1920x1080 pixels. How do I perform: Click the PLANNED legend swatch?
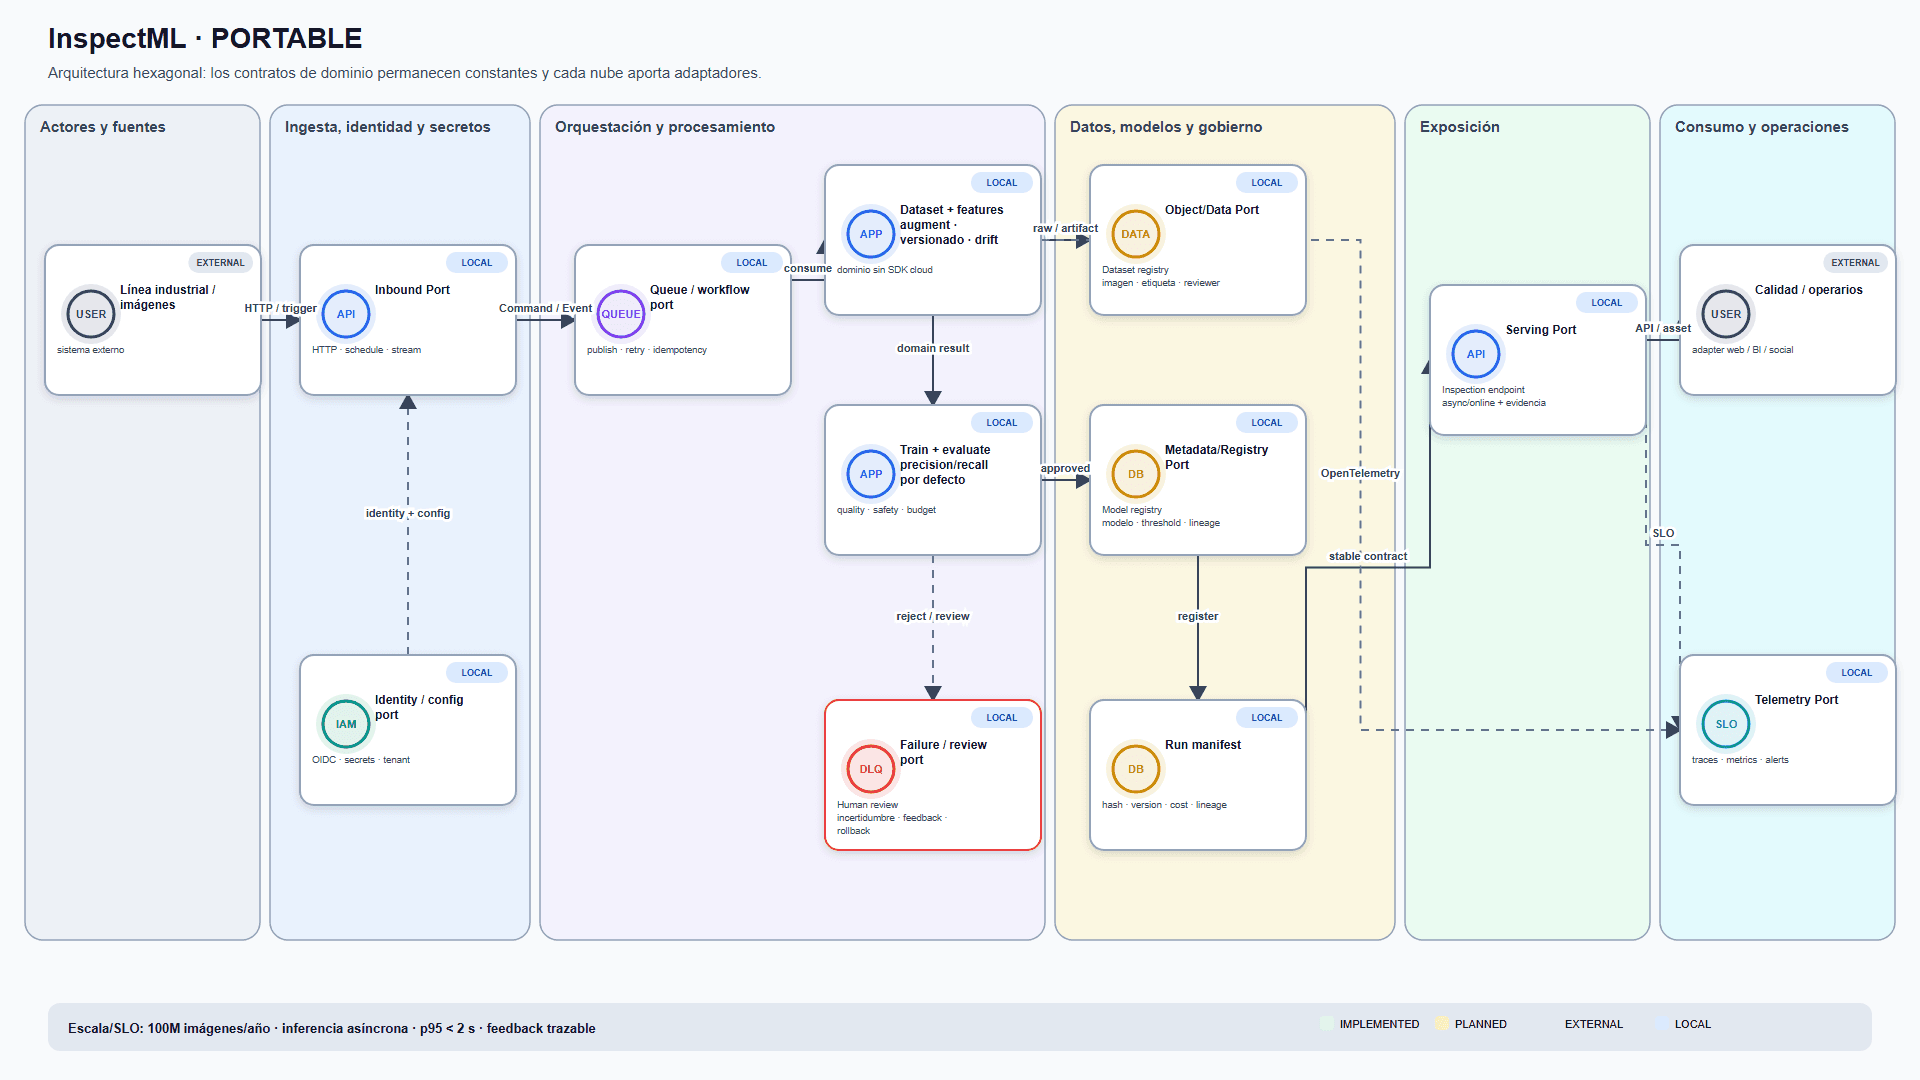click(x=1442, y=1024)
